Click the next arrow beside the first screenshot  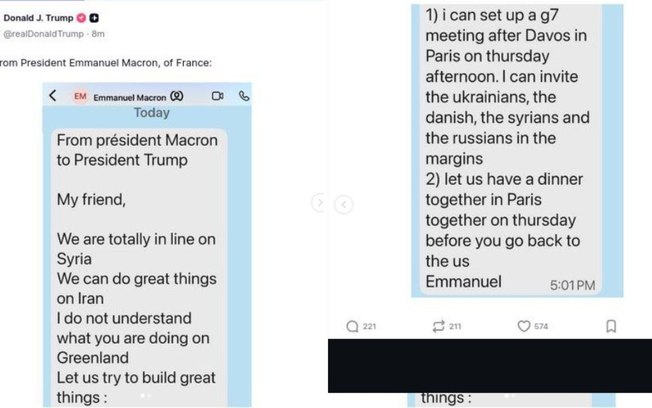pyautogui.click(x=320, y=203)
